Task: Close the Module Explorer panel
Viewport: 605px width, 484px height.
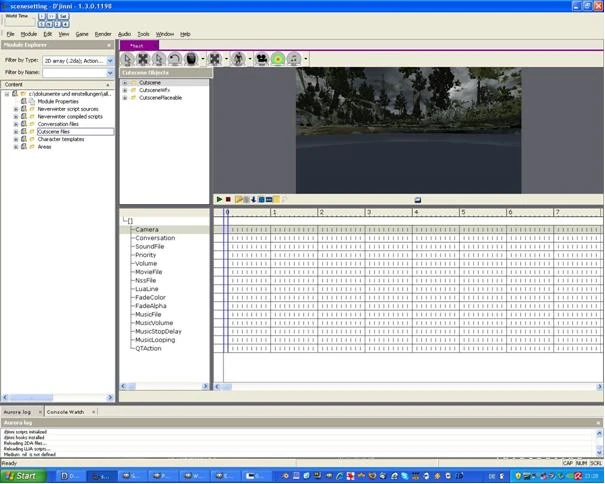Action: 109,45
